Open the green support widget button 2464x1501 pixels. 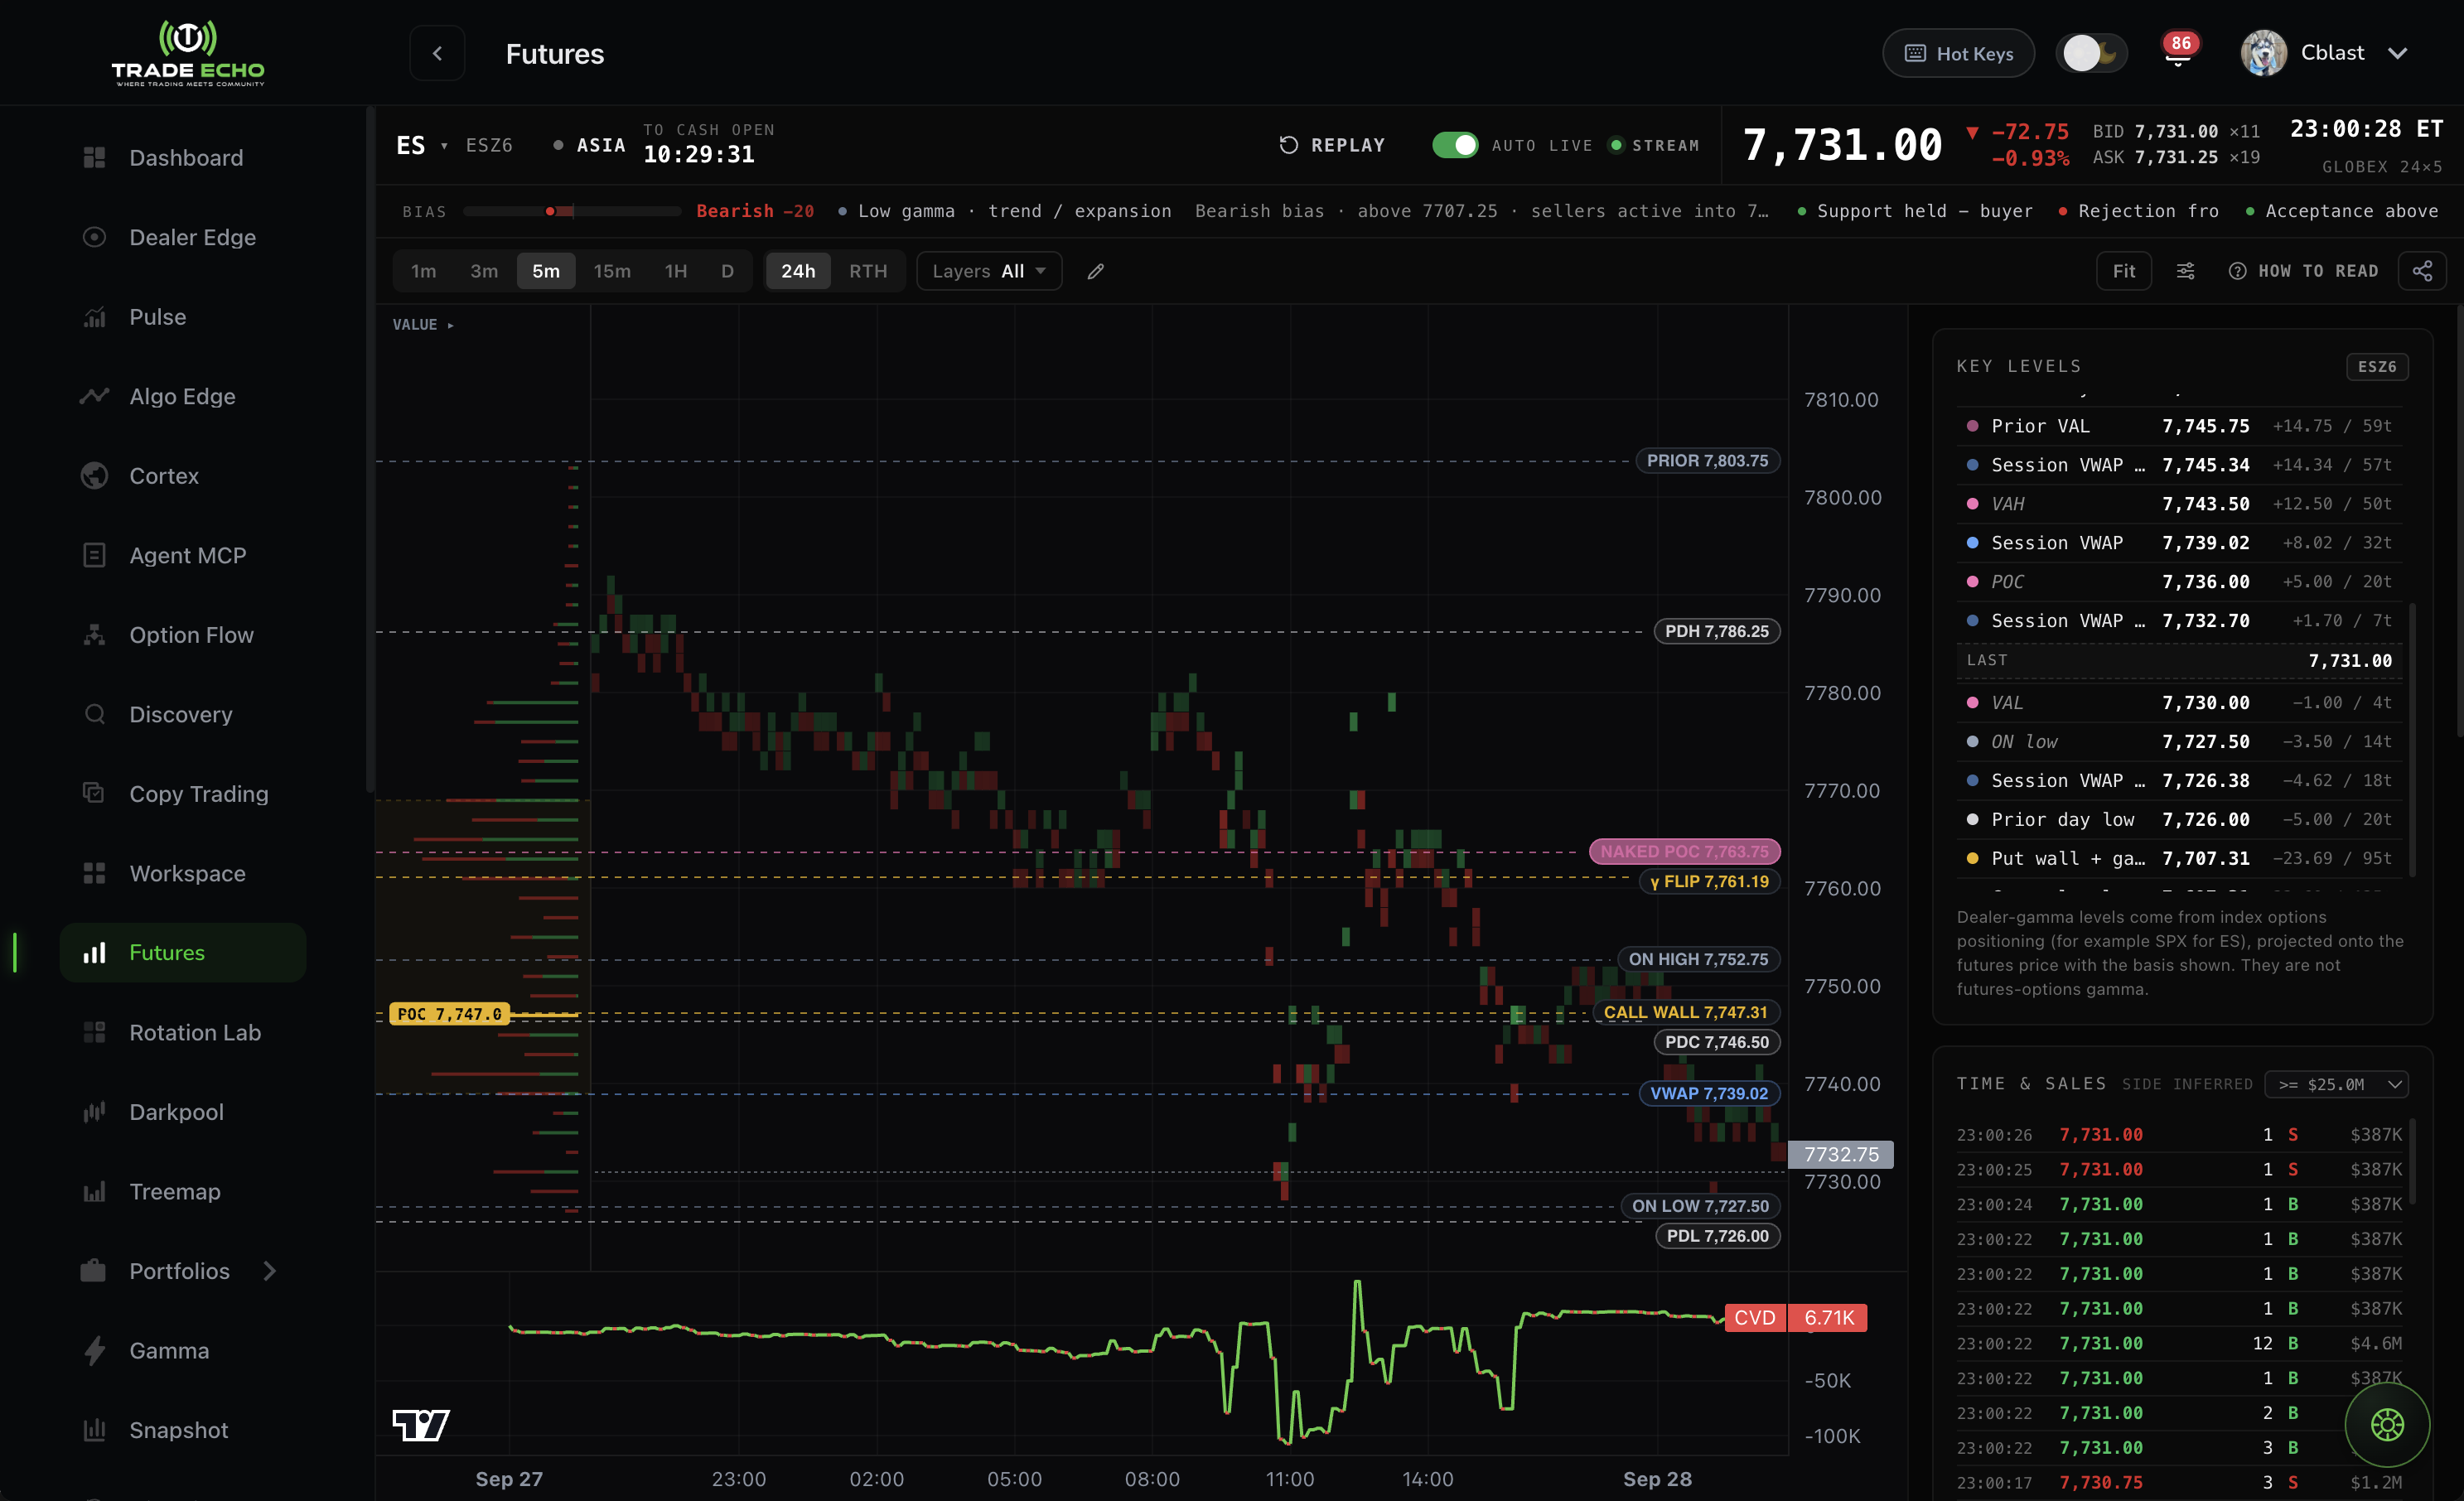(2387, 1424)
